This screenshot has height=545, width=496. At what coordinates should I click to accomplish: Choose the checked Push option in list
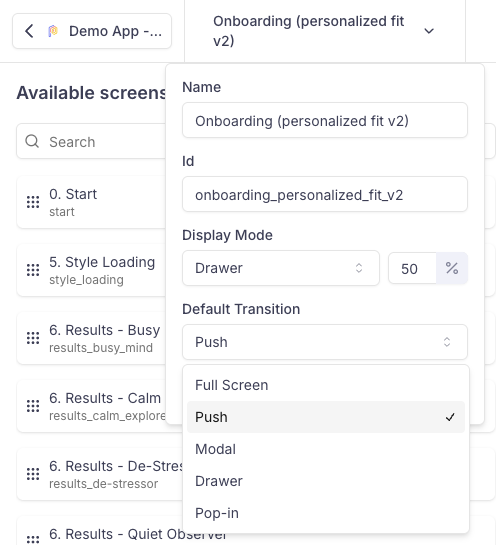(326, 417)
